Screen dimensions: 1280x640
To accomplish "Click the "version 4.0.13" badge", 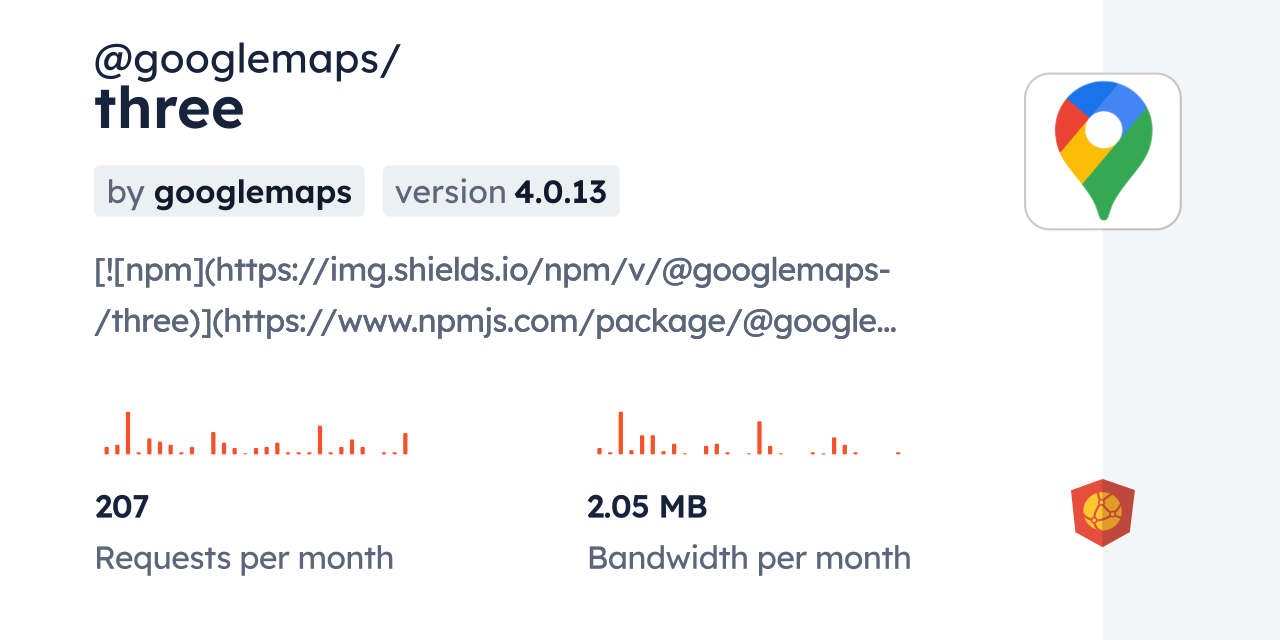I will coord(501,192).
